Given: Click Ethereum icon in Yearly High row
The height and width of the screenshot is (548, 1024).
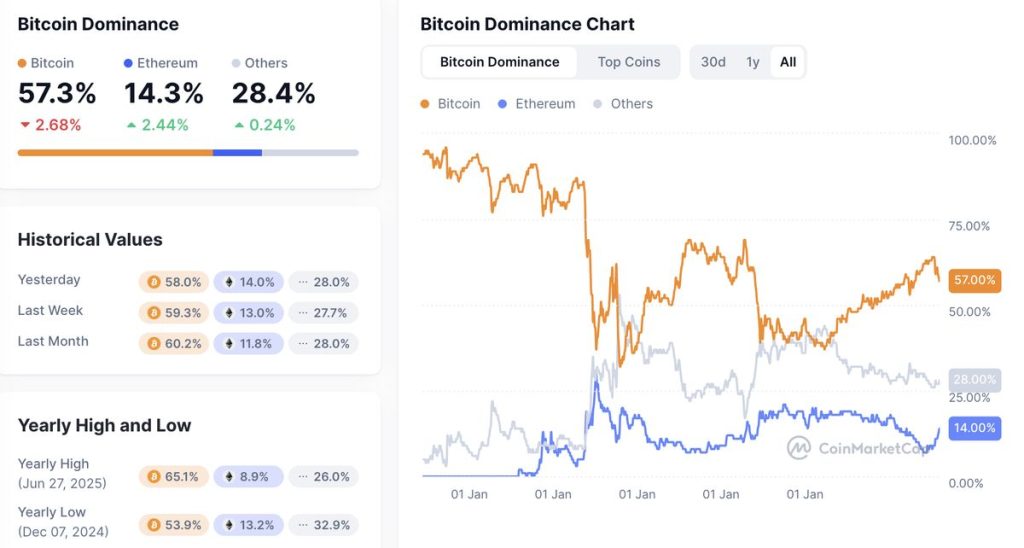Looking at the screenshot, I should click(229, 477).
